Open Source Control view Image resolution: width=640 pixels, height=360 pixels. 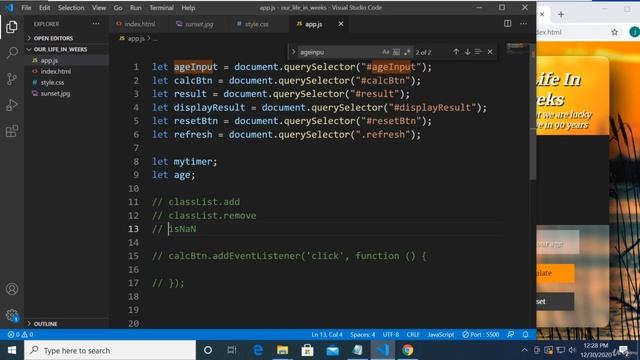coord(12,79)
